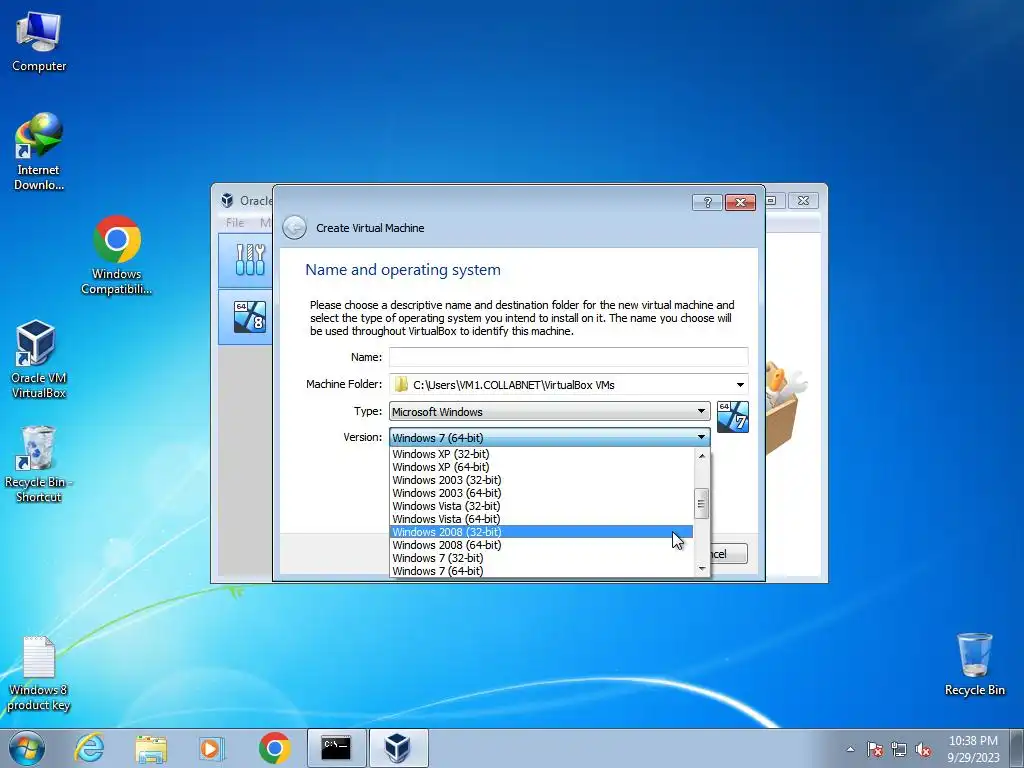Switch to Command Prompt taskbar button
This screenshot has width=1024, height=768.
[x=336, y=748]
